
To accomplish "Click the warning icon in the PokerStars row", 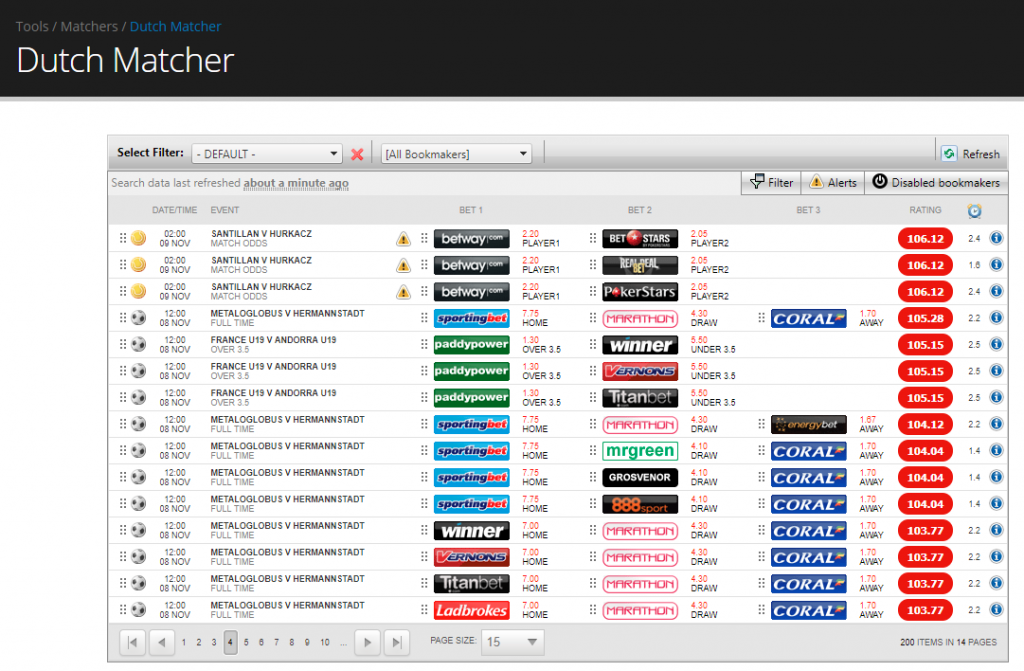I will (x=404, y=292).
